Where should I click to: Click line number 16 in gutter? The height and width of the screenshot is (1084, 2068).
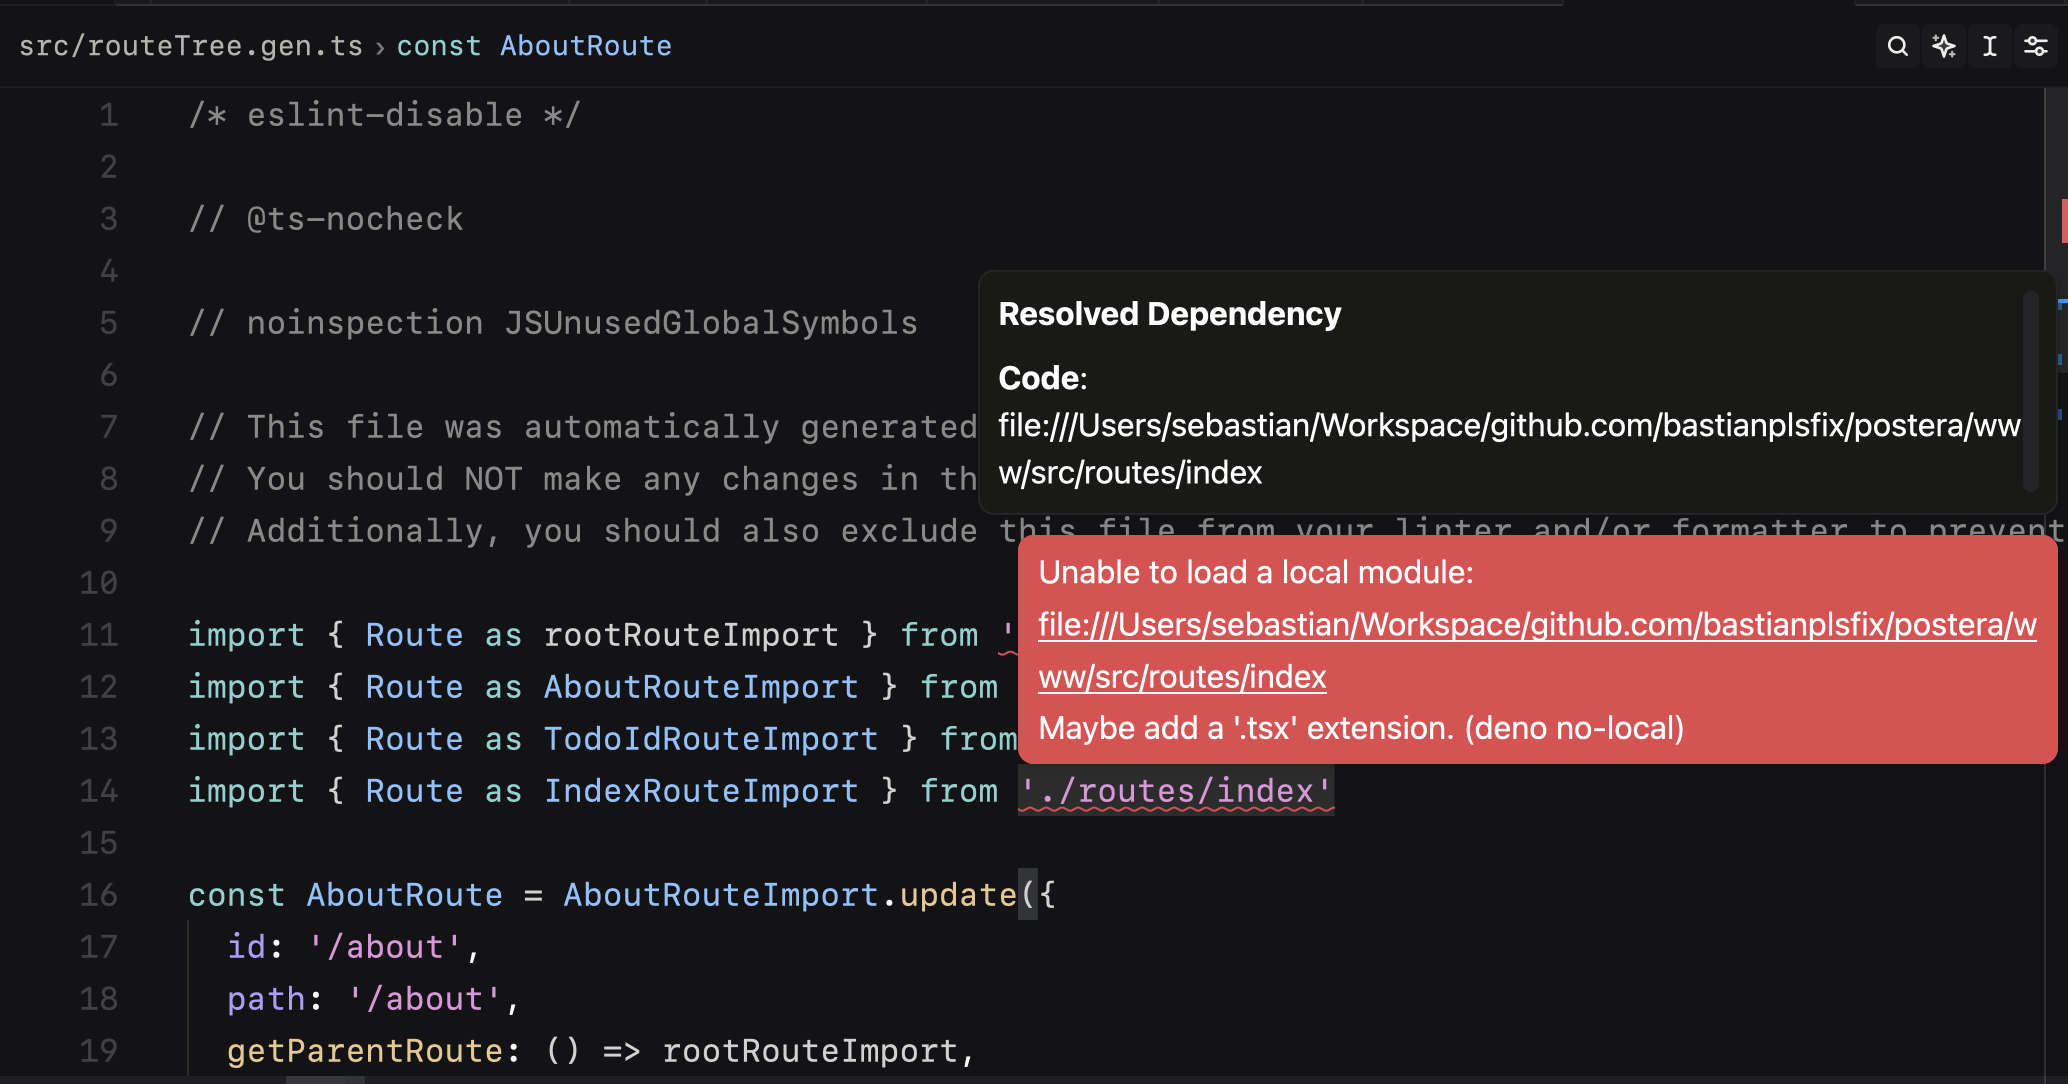(x=99, y=895)
